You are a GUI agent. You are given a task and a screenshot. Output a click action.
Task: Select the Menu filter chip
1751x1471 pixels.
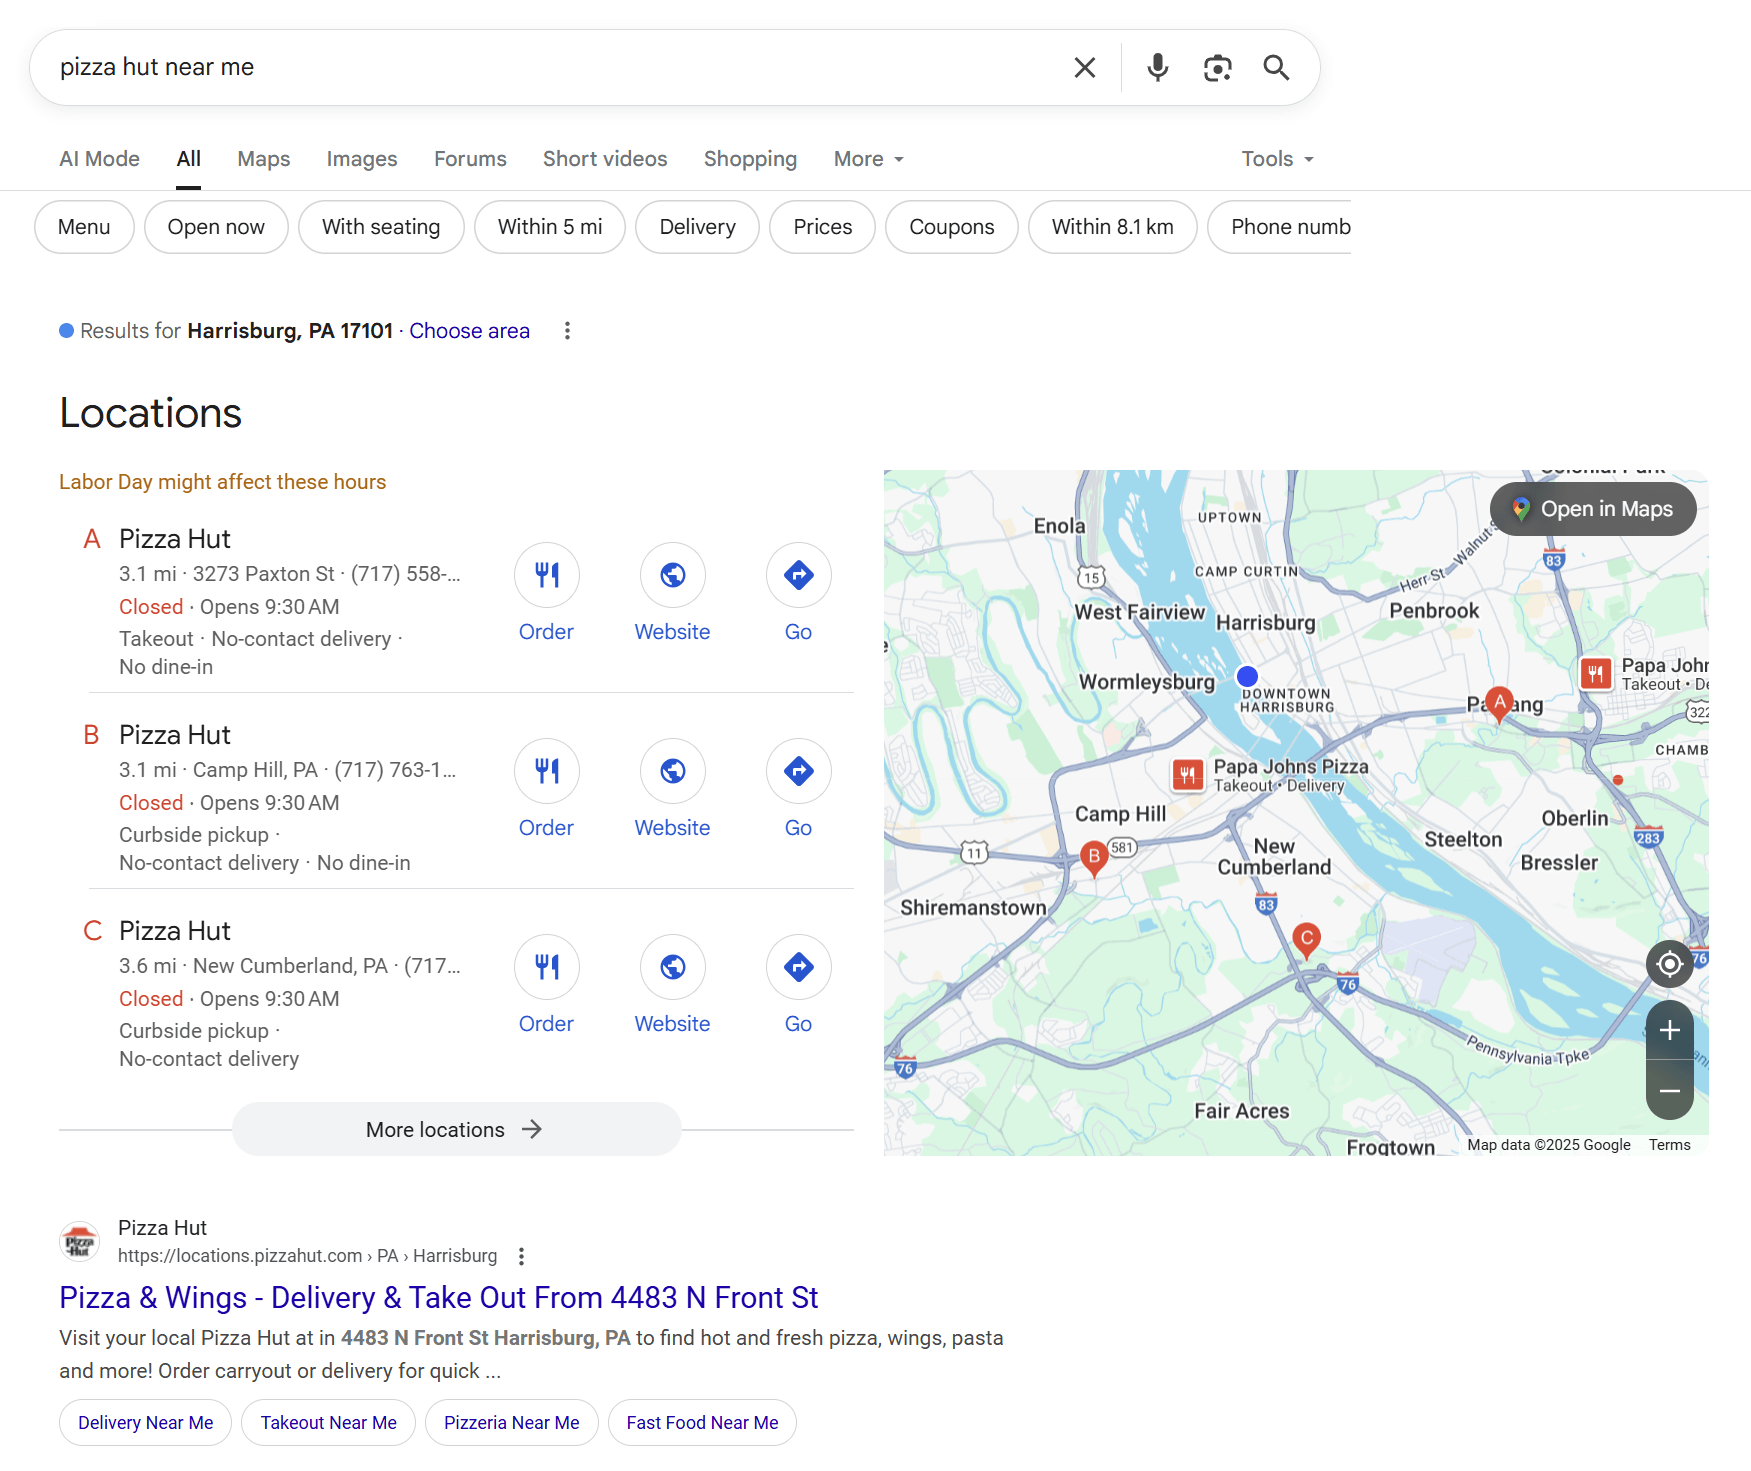84,227
